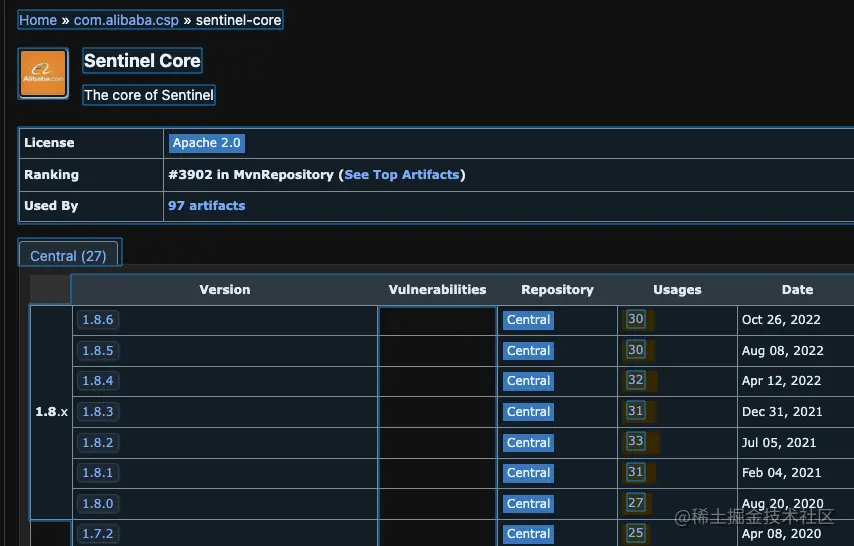Open version 1.8.2 link

click(98, 442)
